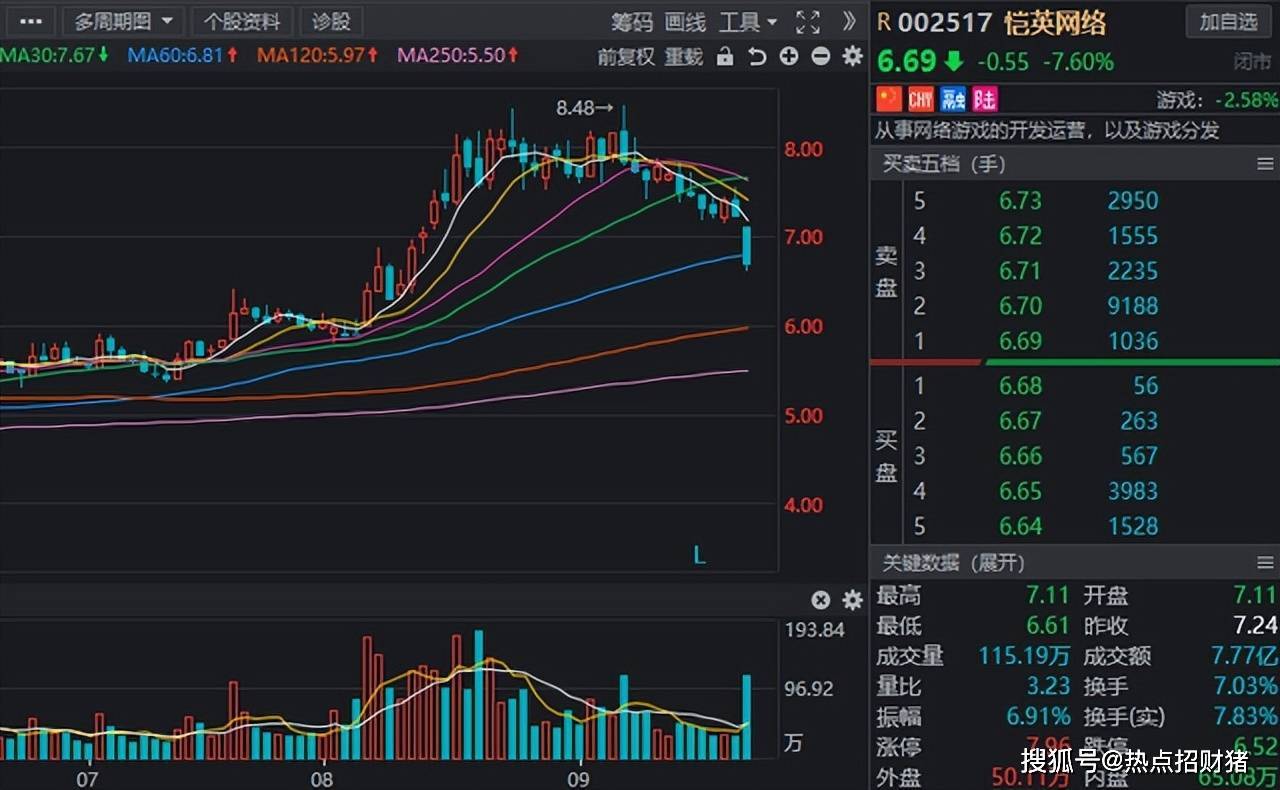
Task: Click the MA120:5.97 indicator label
Action: (318, 55)
